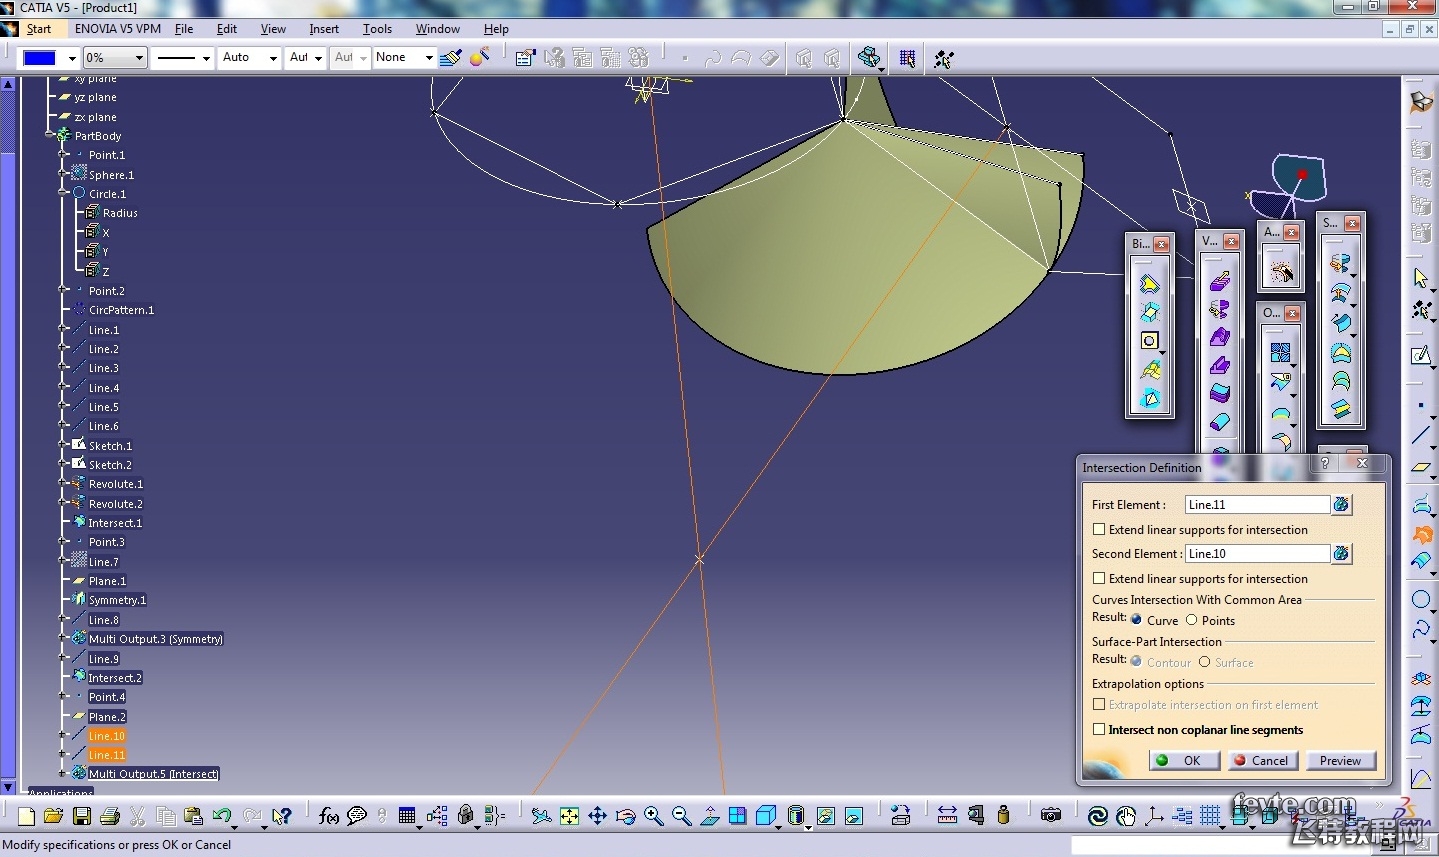1439x857 pixels.
Task: Click the Join icon in O... toolbar
Action: pos(1280,352)
